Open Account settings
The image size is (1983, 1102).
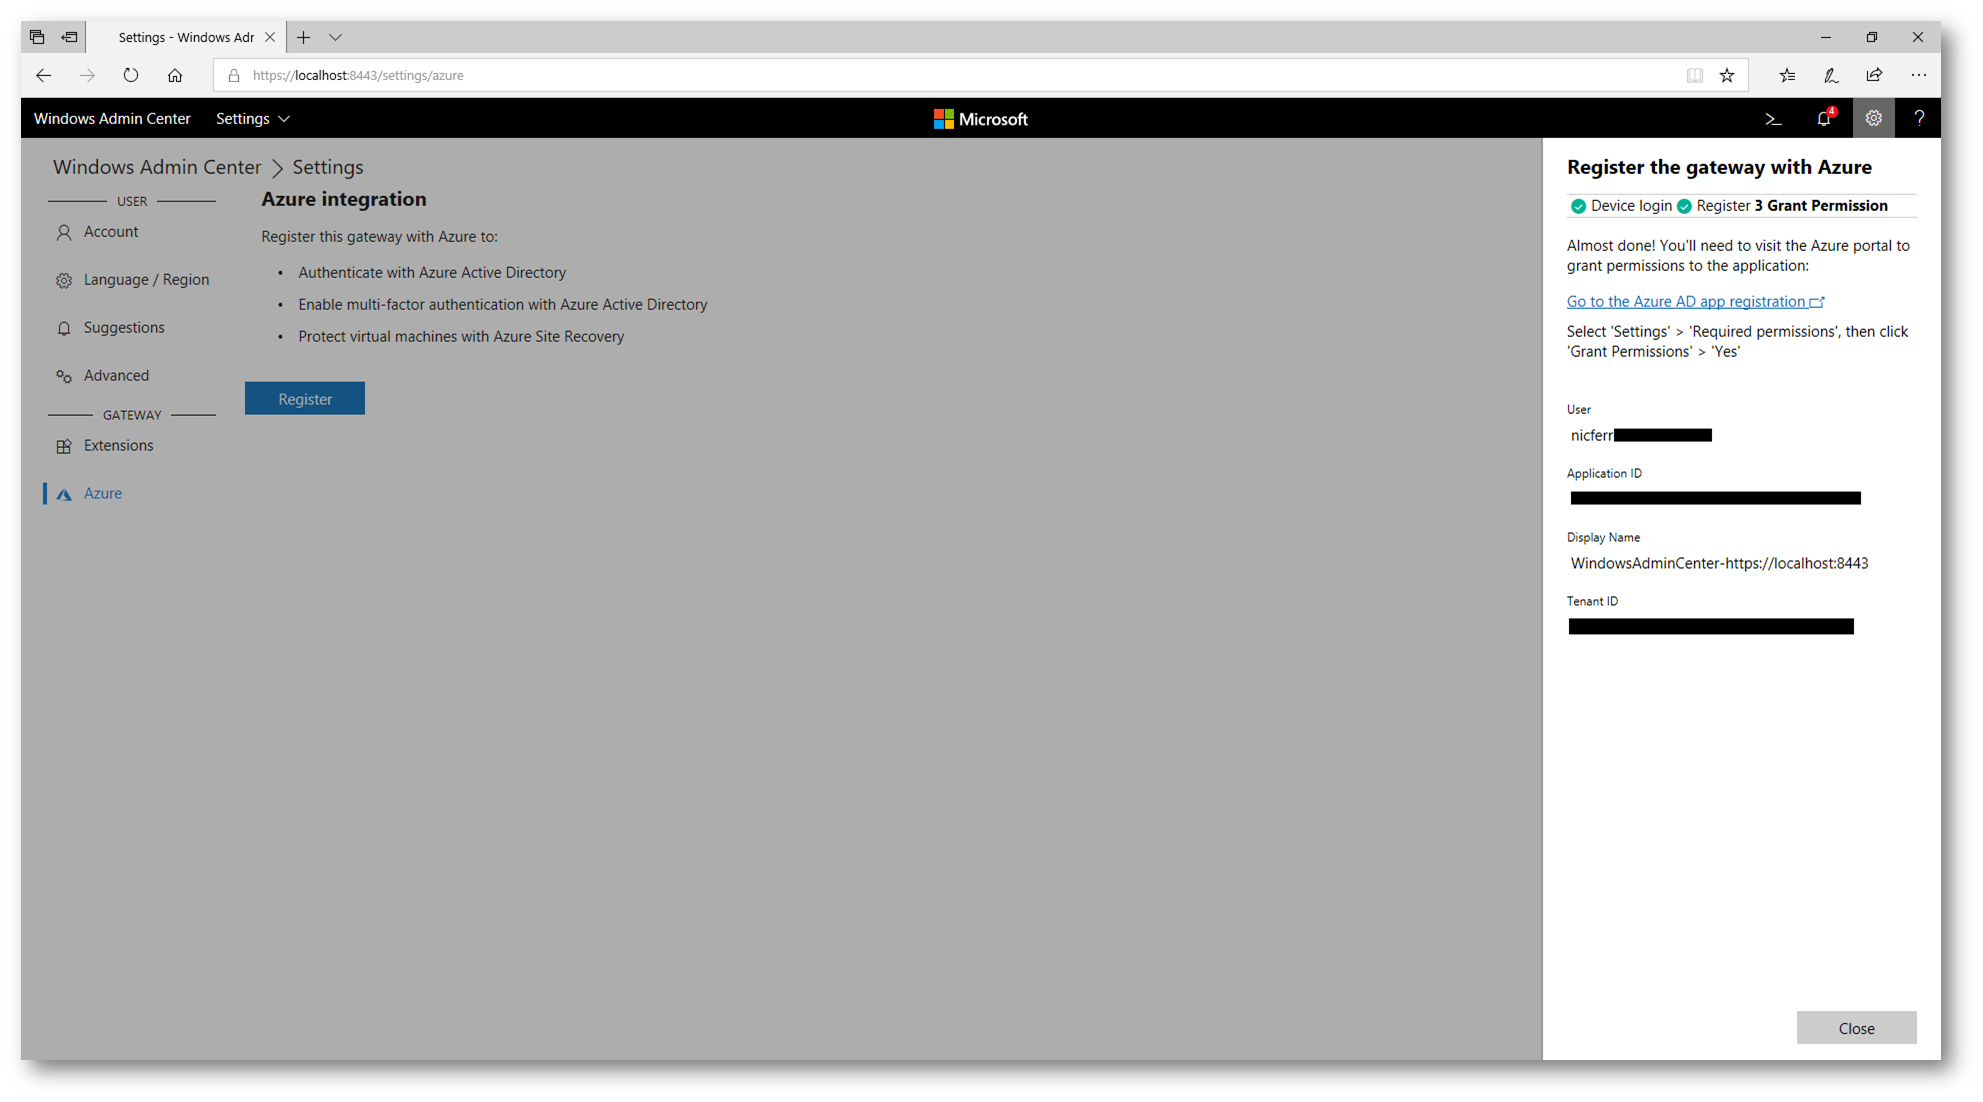pos(110,232)
